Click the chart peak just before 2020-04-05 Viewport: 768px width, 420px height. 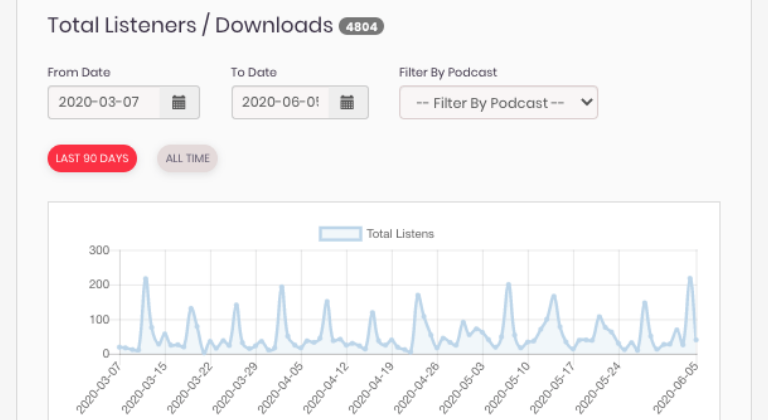(x=282, y=287)
